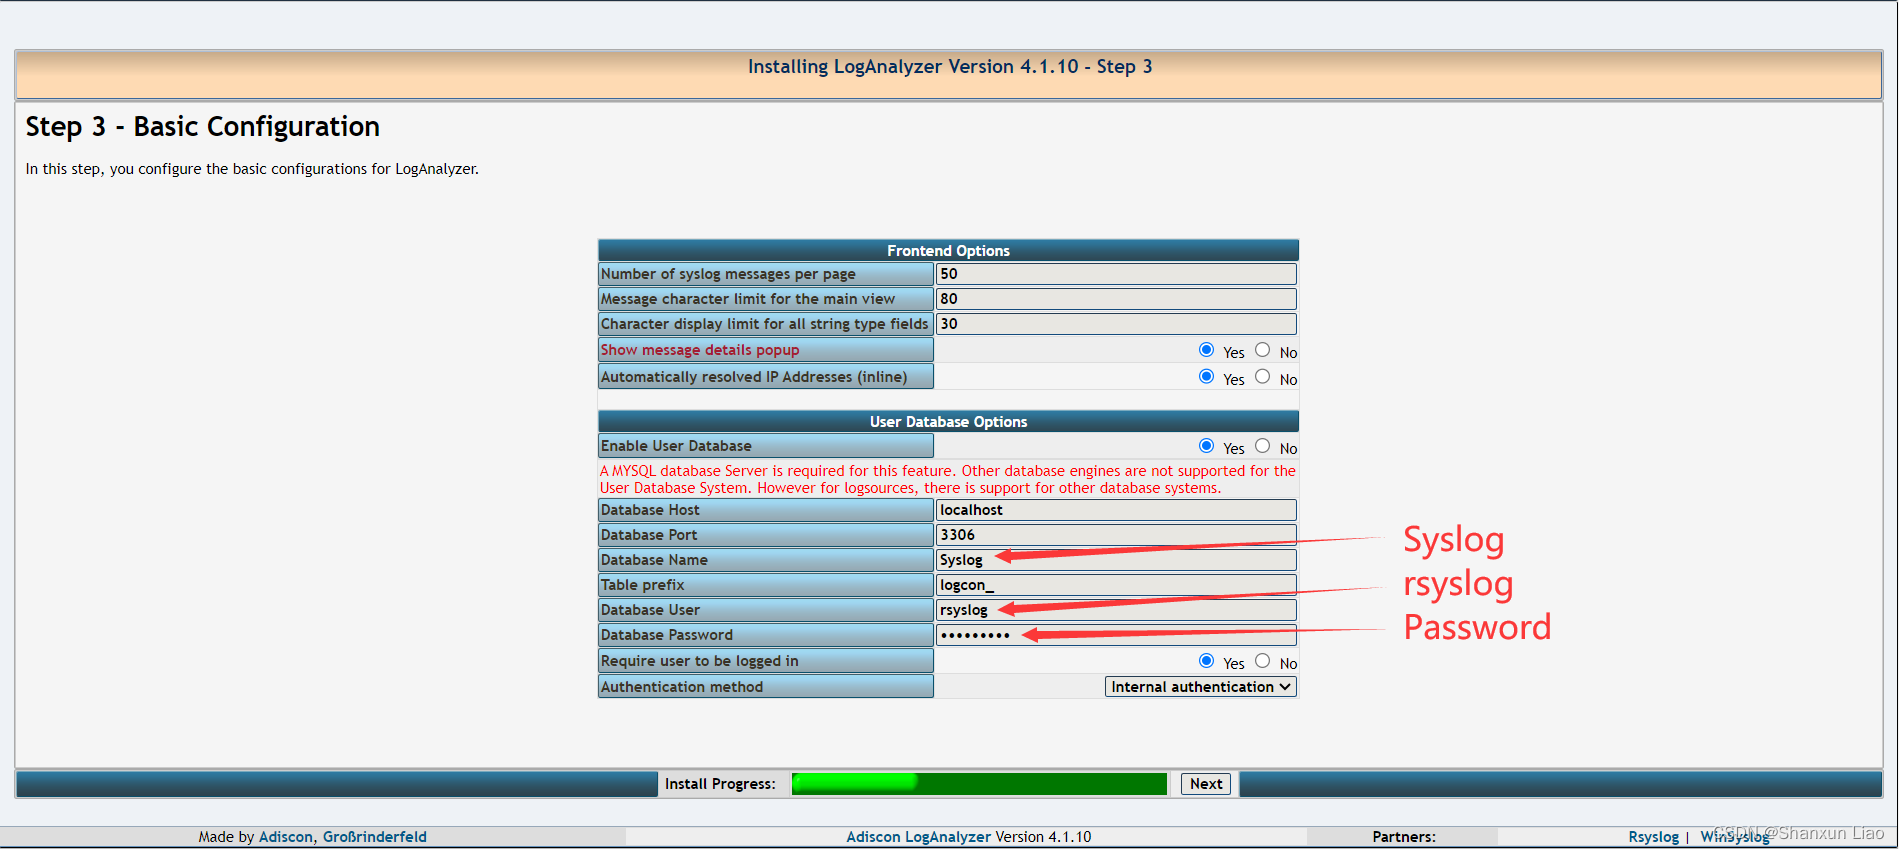Focus the character display limit field
This screenshot has width=1899, height=849.
[1116, 324]
